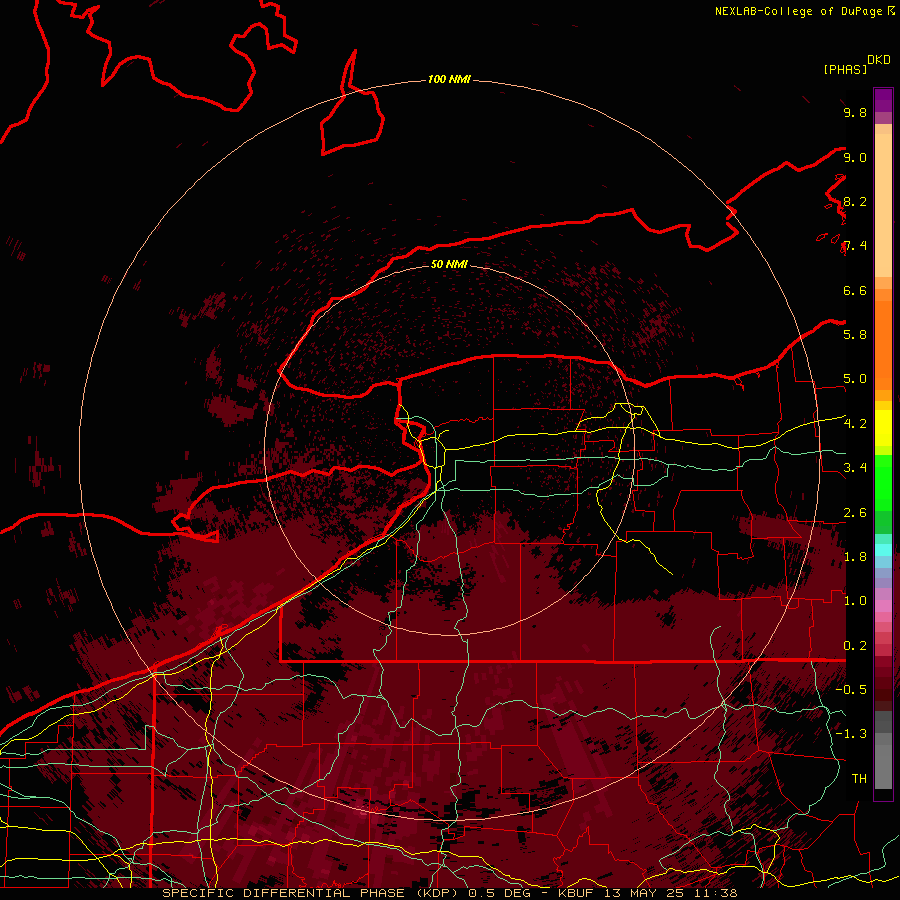
Task: Pick the cyan segment of the color bar
Action: point(883,549)
